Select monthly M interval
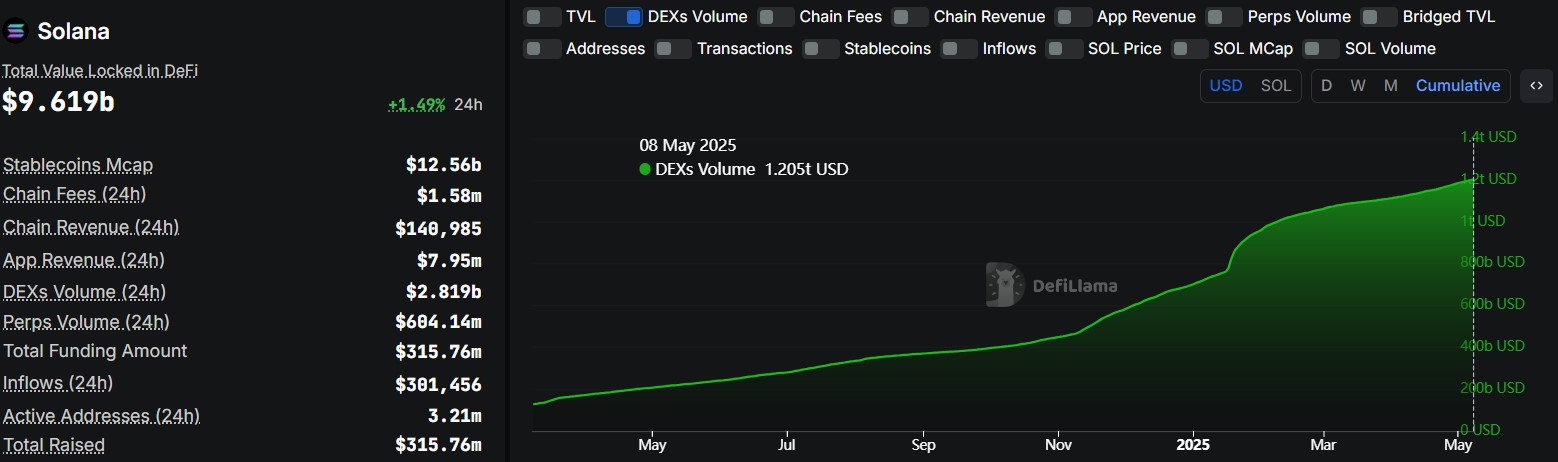The height and width of the screenshot is (462, 1558). click(1390, 86)
